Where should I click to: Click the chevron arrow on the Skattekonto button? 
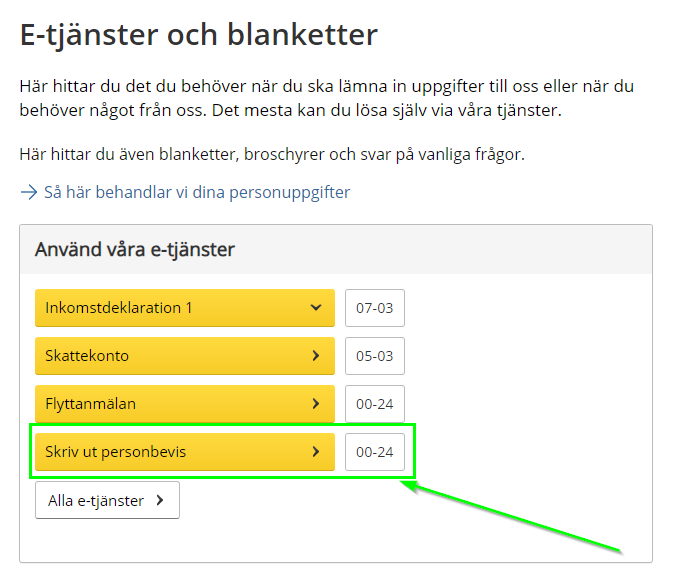coord(316,356)
